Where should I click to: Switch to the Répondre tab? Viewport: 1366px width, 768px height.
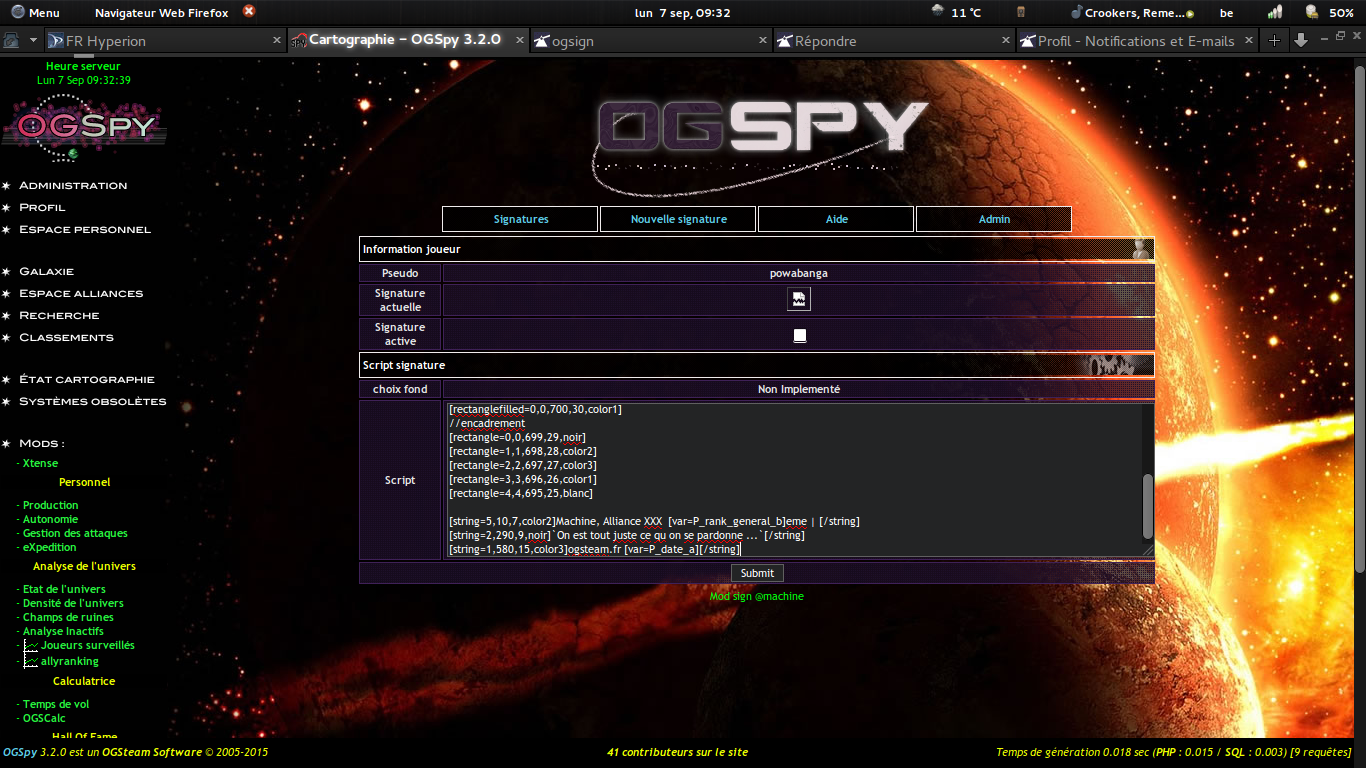point(895,41)
